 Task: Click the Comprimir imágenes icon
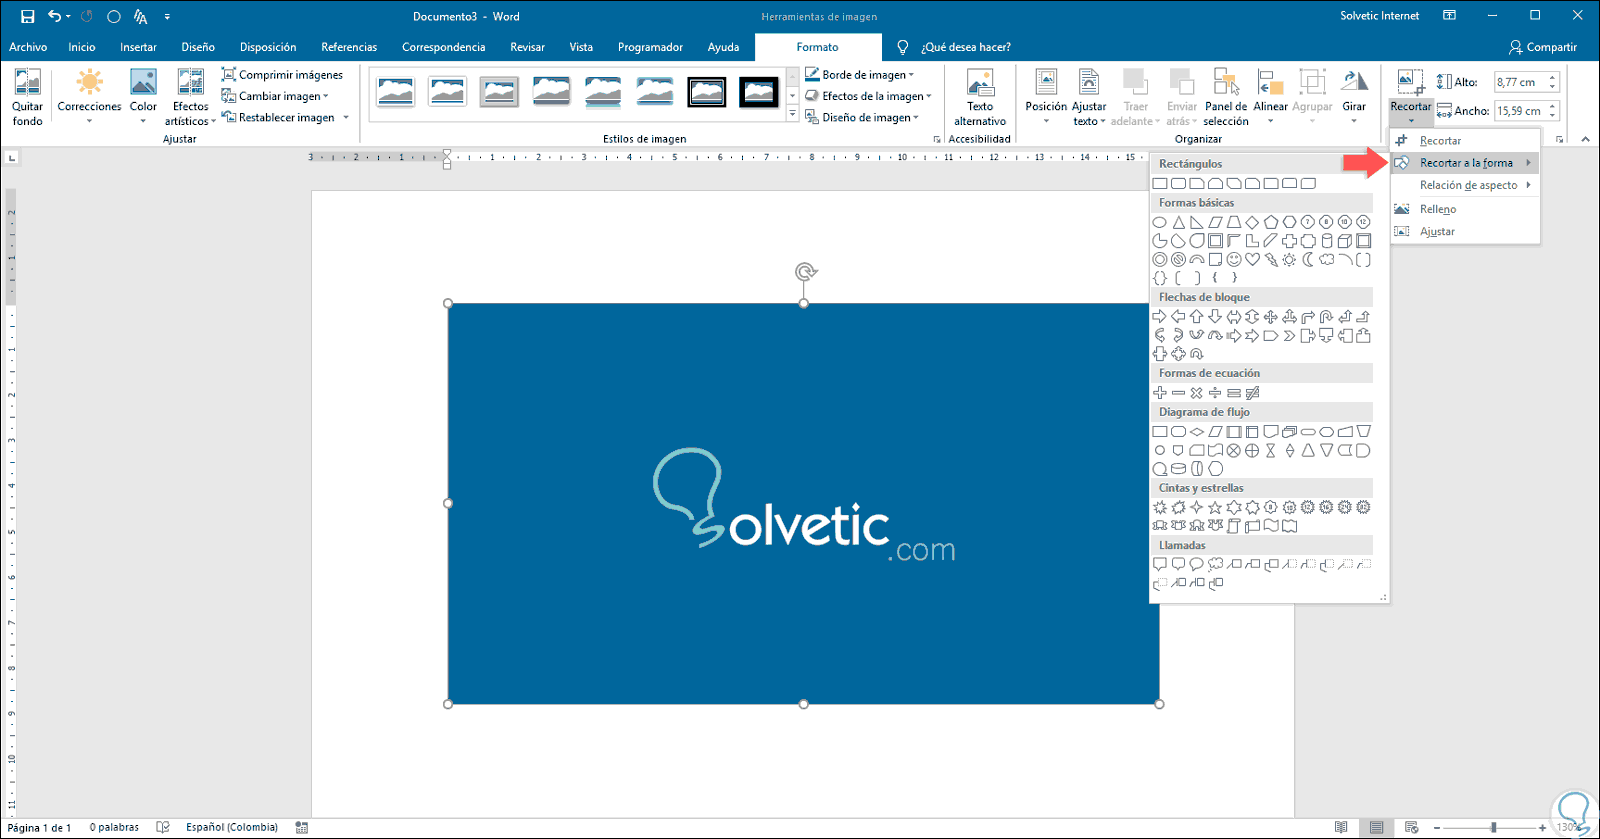click(x=229, y=75)
